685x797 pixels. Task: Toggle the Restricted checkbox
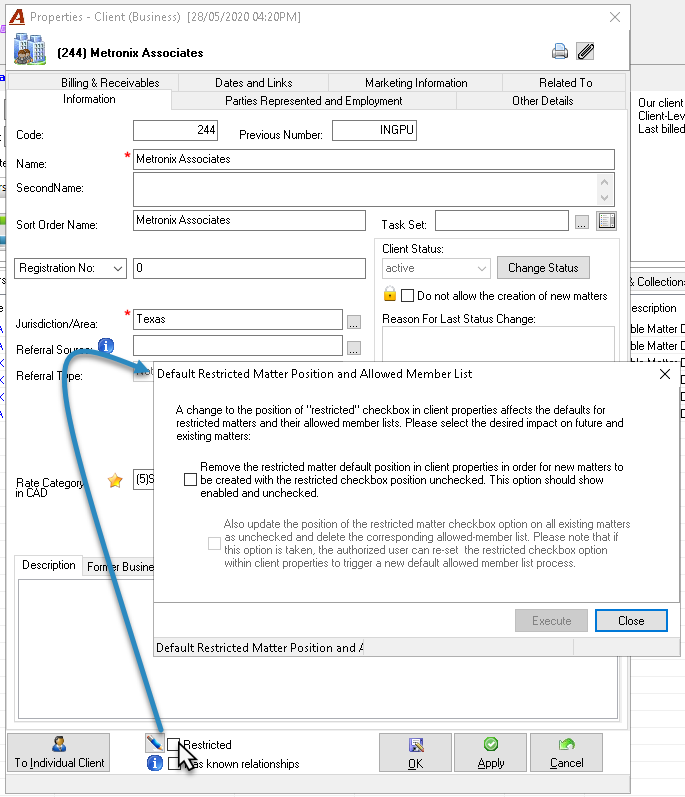(x=173, y=744)
